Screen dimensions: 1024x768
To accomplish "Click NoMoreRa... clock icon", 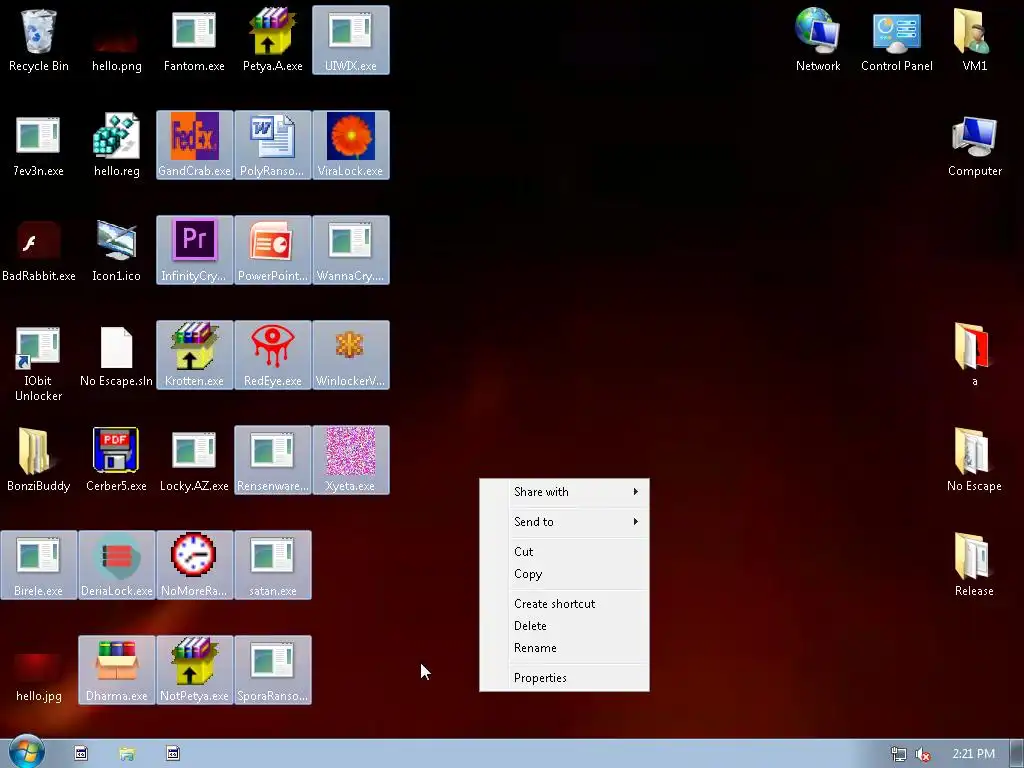I will [194, 565].
